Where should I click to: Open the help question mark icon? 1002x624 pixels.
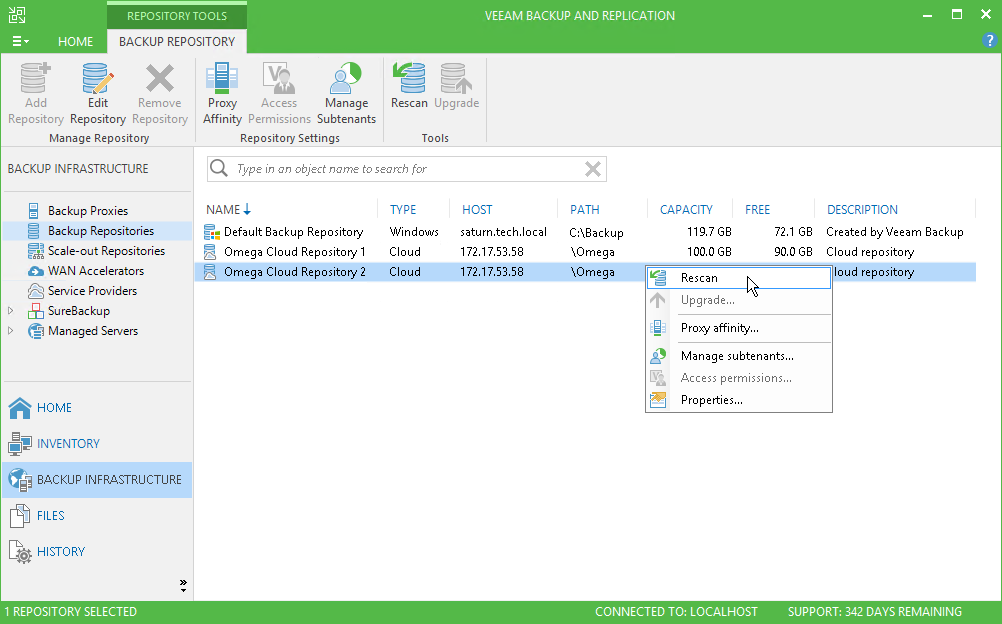tap(989, 40)
